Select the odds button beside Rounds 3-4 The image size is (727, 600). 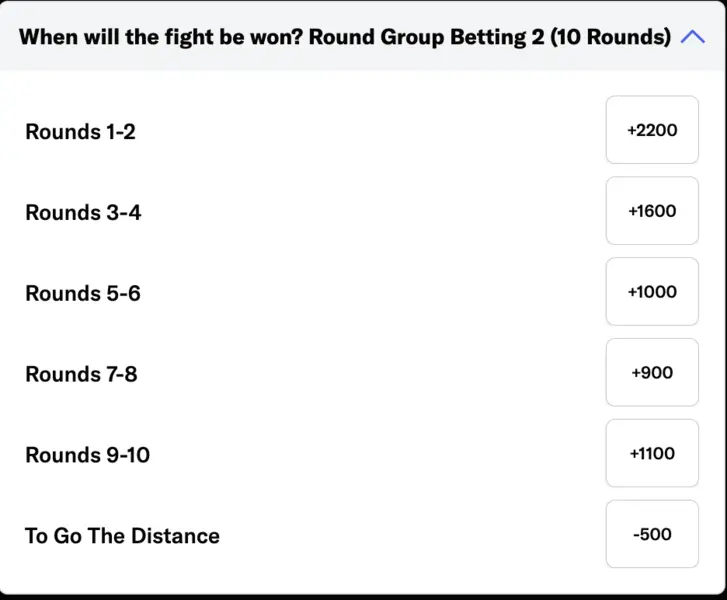[652, 211]
